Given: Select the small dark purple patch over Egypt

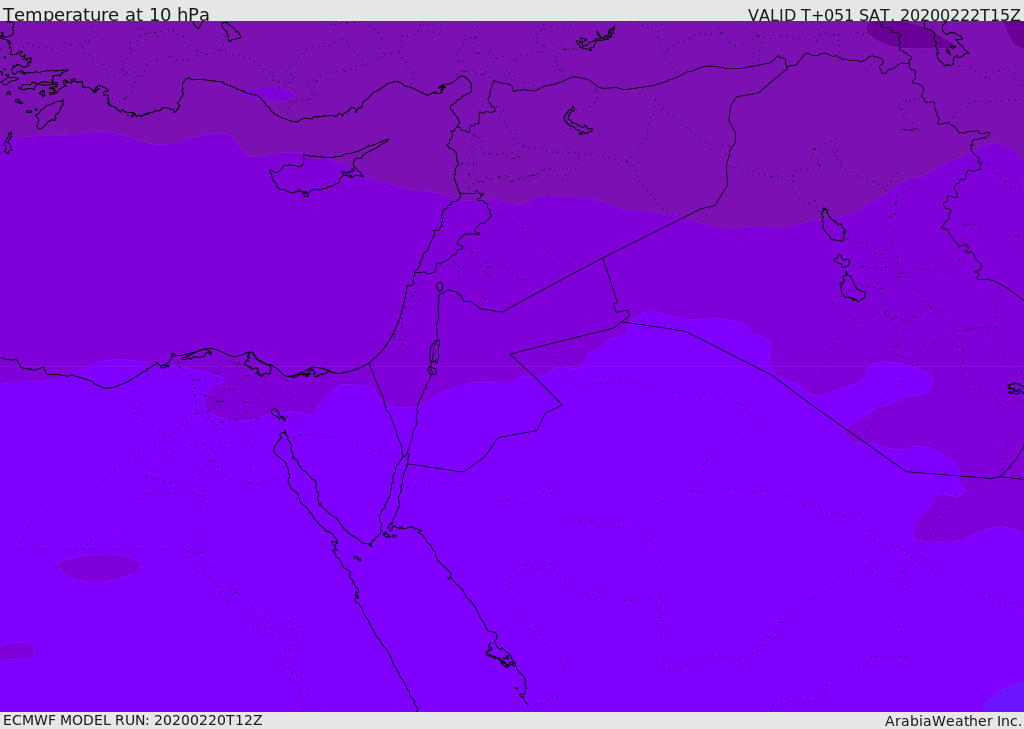Looking at the screenshot, I should [x=98, y=567].
